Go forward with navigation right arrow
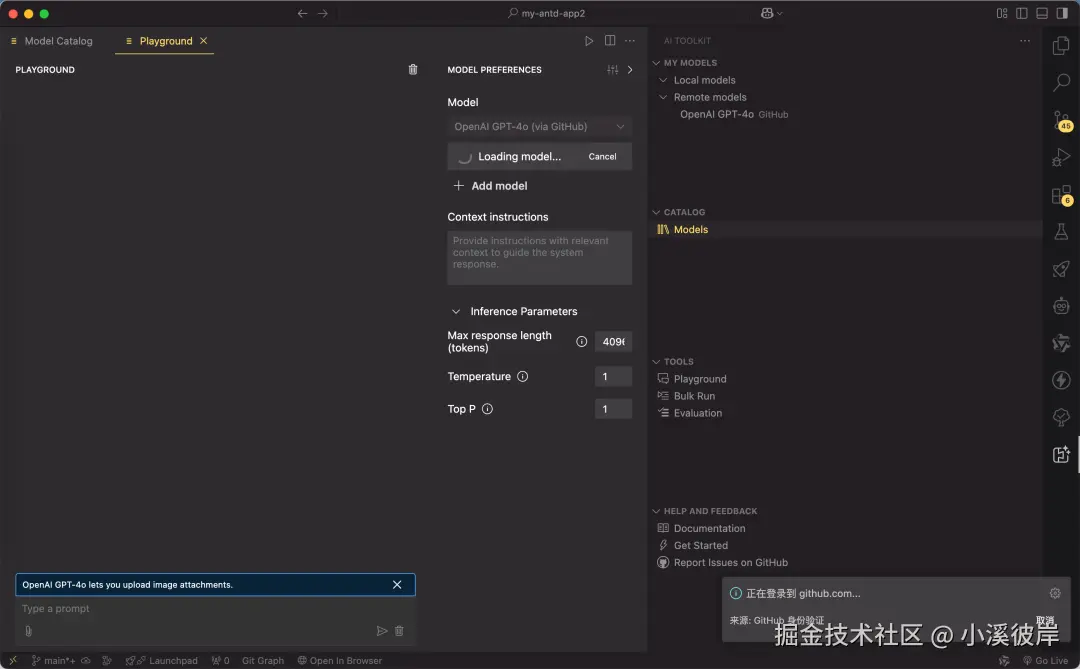Image resolution: width=1080 pixels, height=669 pixels. tap(322, 13)
